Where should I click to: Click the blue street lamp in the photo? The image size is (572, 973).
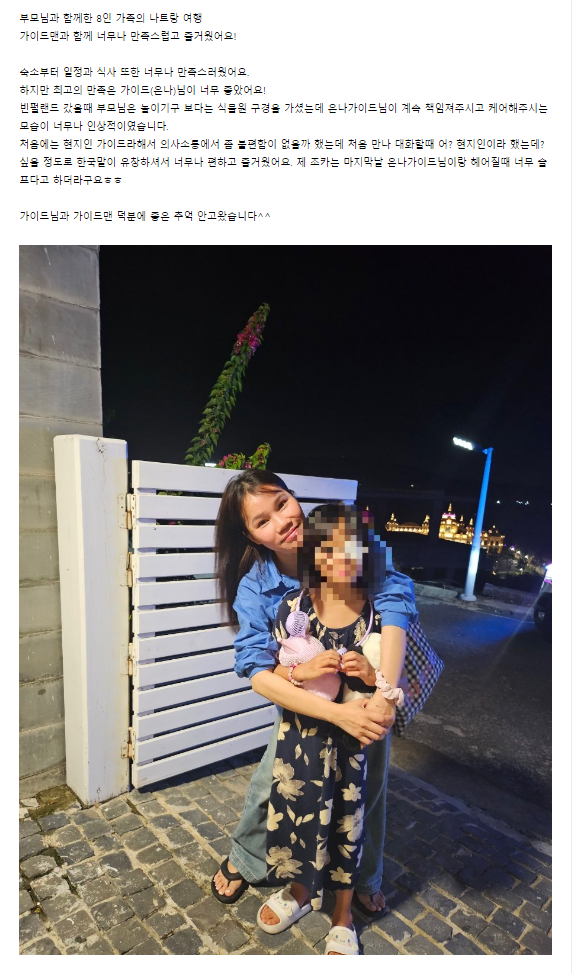pos(476,518)
